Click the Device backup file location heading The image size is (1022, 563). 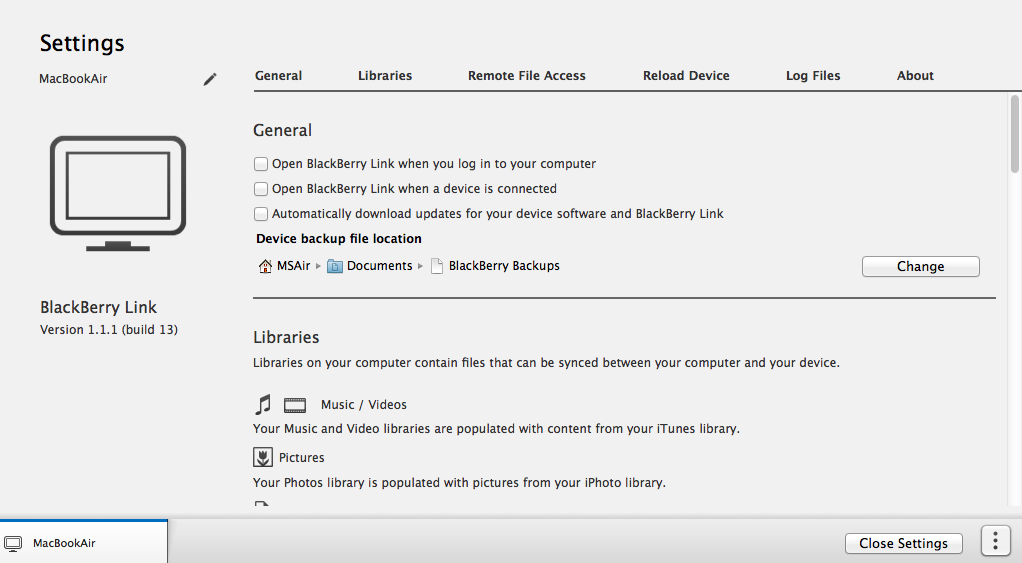(339, 238)
